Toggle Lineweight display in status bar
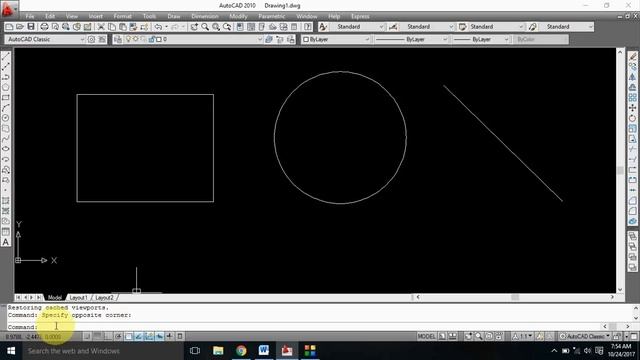Screen dimensions: 640x360 pyautogui.click(x=169, y=336)
